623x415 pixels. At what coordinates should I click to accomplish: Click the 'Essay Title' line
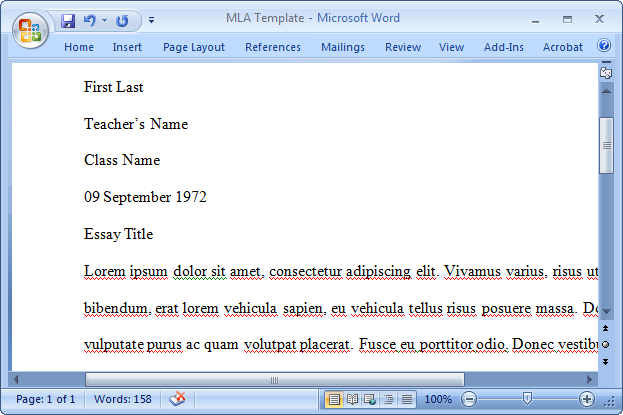point(118,234)
